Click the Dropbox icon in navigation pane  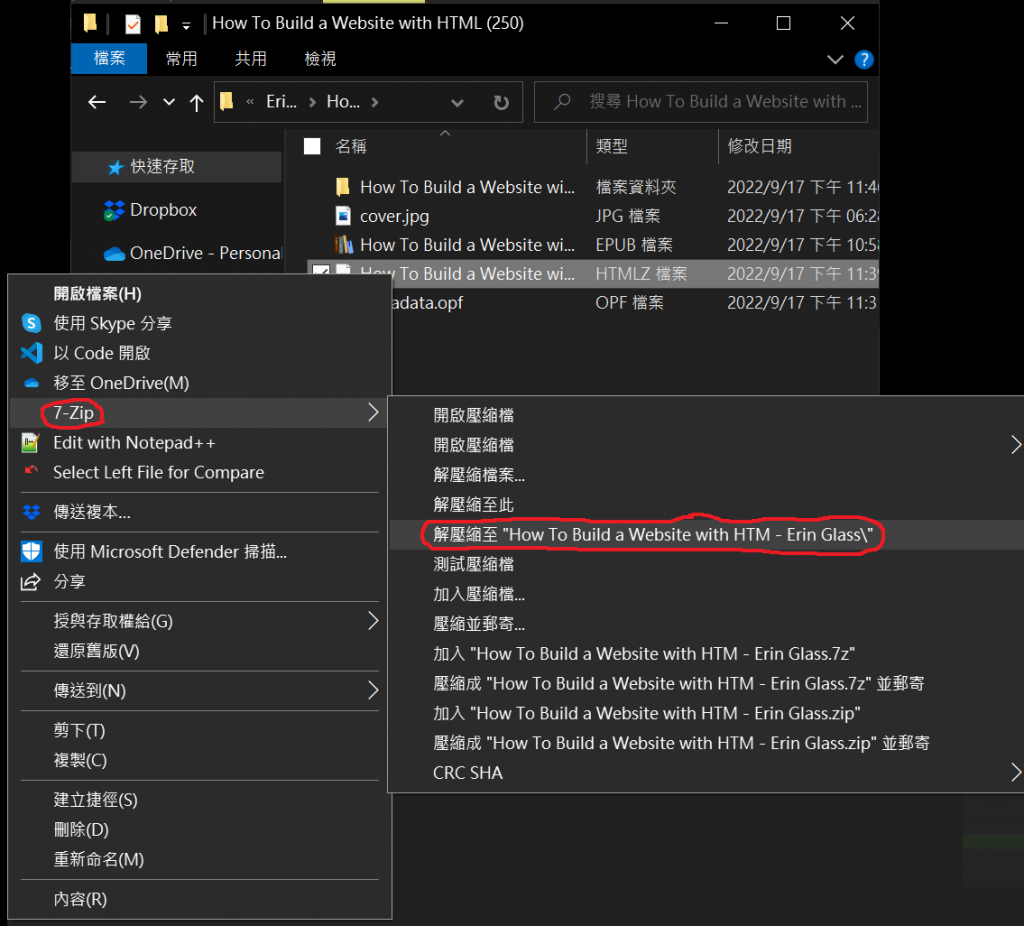[x=114, y=210]
